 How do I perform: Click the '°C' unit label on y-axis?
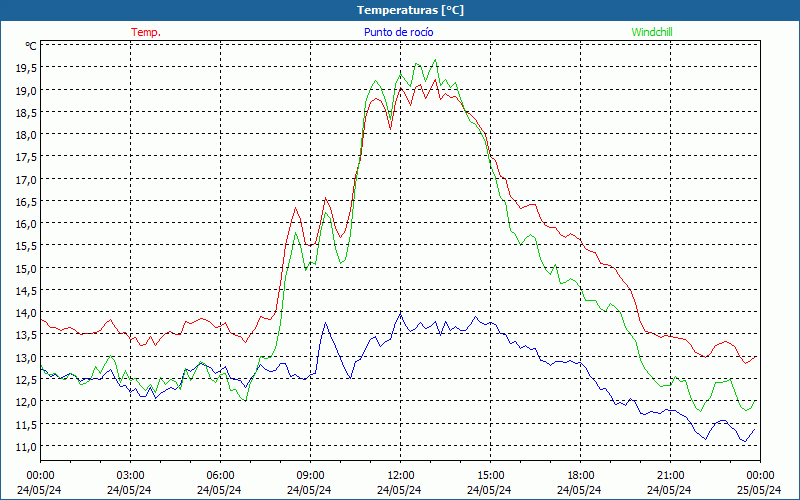(31, 46)
